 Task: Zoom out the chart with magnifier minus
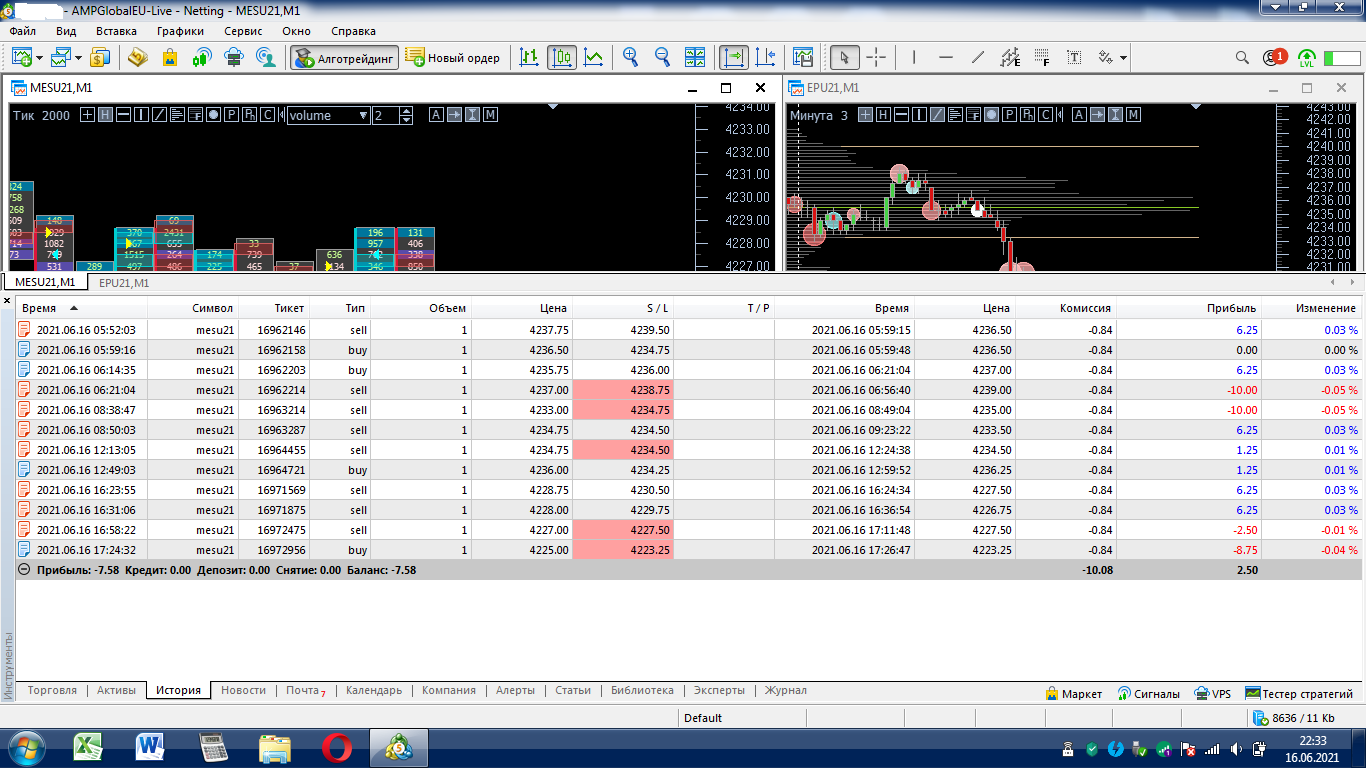(x=662, y=57)
